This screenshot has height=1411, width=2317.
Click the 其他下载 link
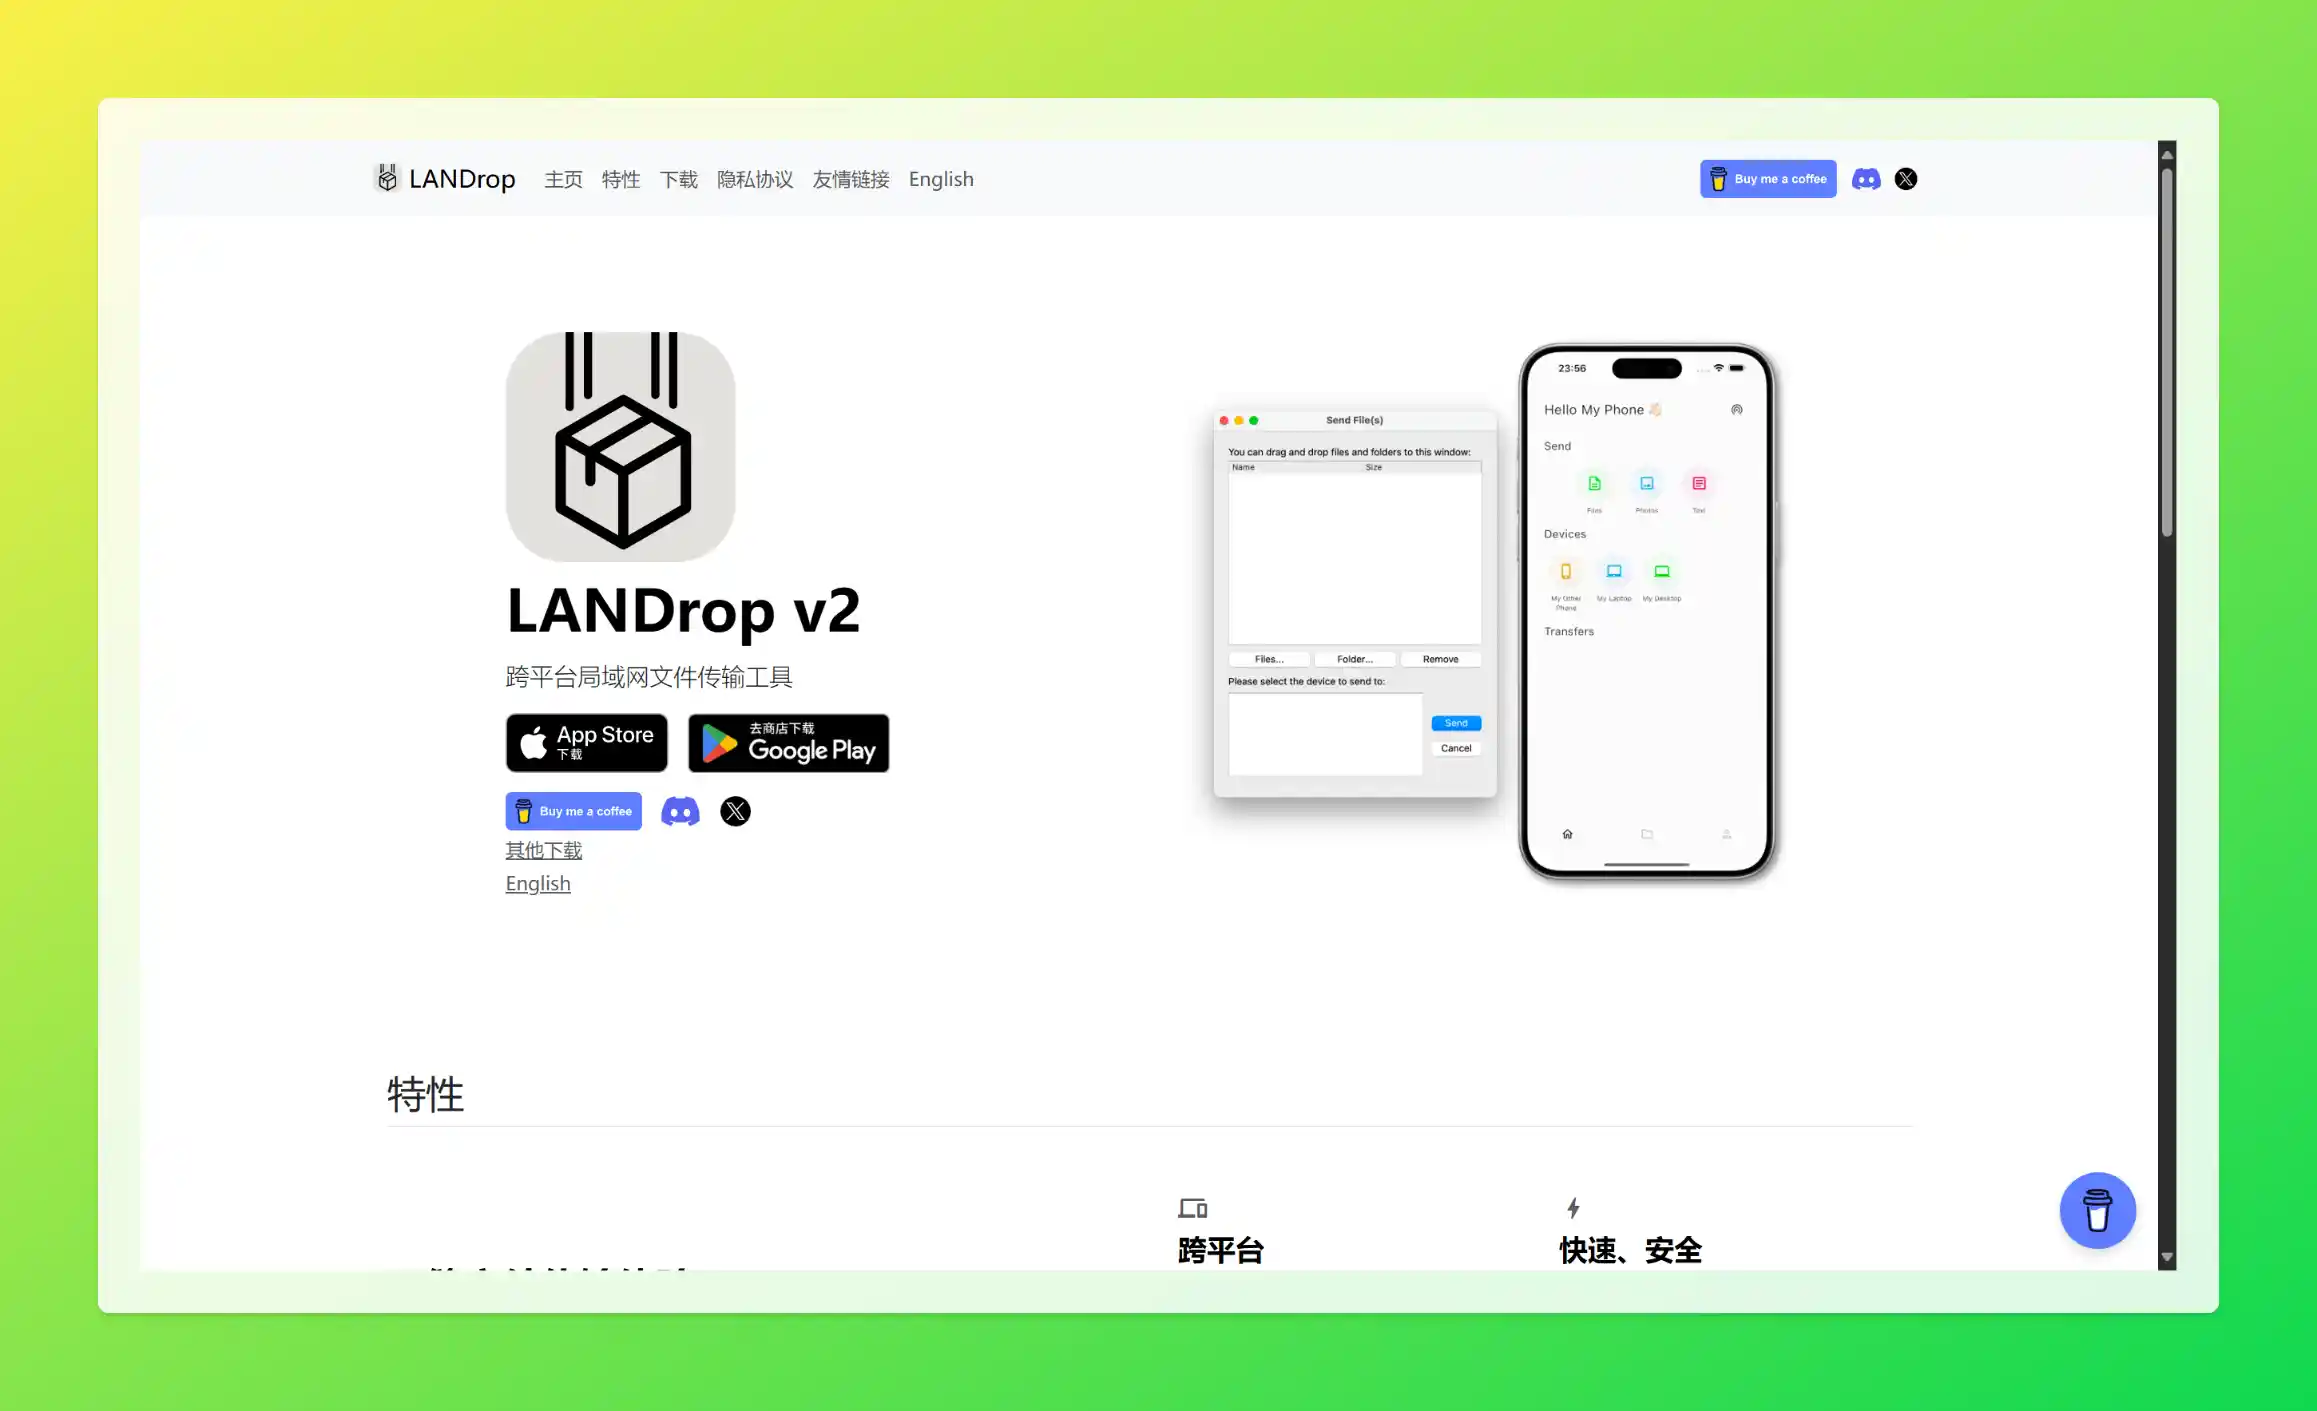coord(543,849)
